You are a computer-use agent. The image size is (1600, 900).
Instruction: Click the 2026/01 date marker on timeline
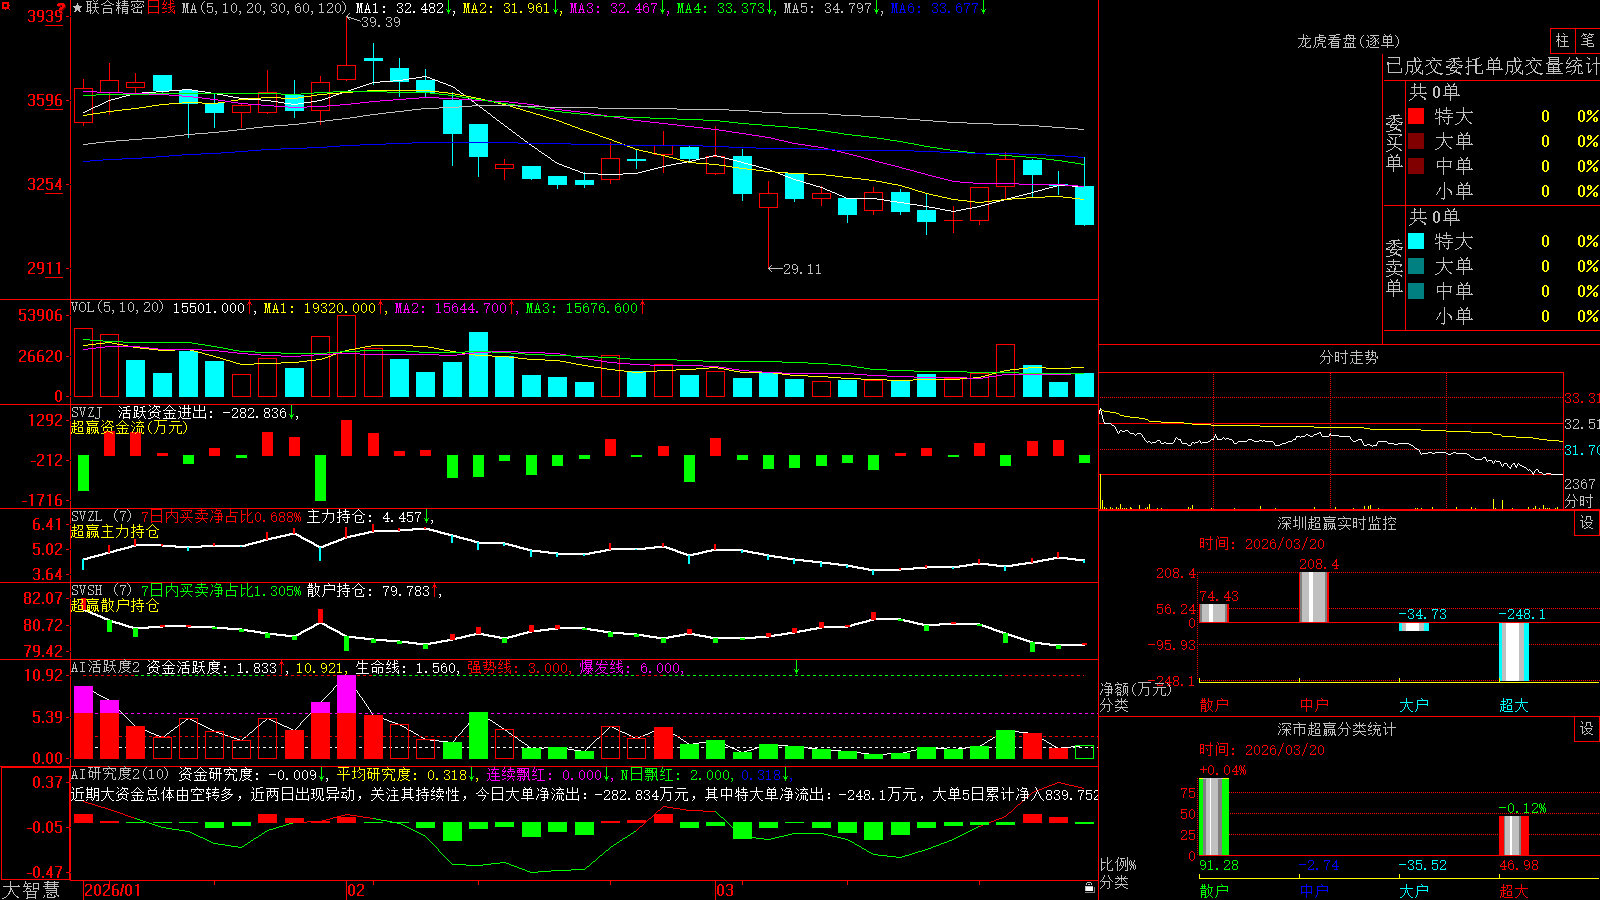coord(113,890)
